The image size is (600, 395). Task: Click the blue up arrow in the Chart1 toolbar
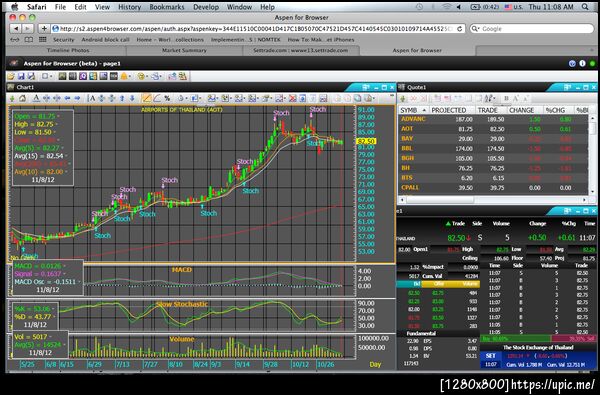[122, 98]
